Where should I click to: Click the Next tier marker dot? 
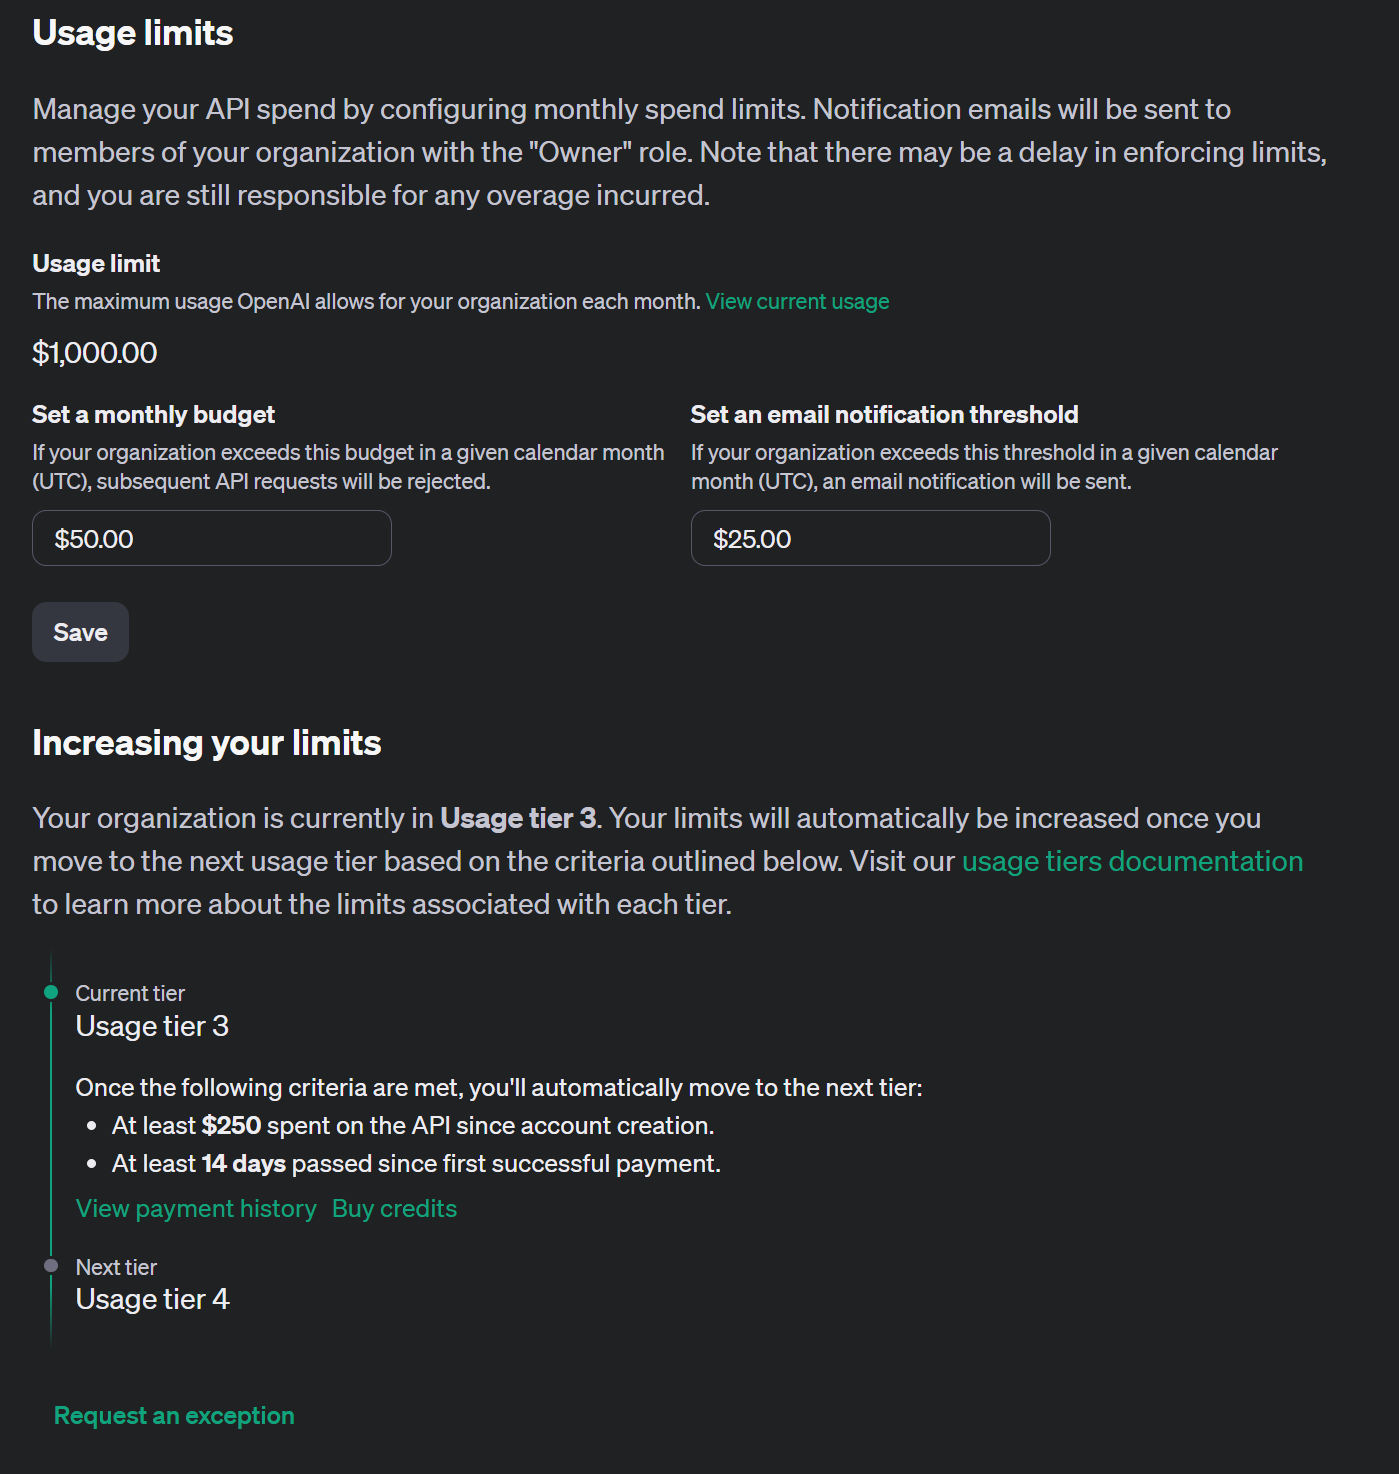click(x=51, y=1265)
